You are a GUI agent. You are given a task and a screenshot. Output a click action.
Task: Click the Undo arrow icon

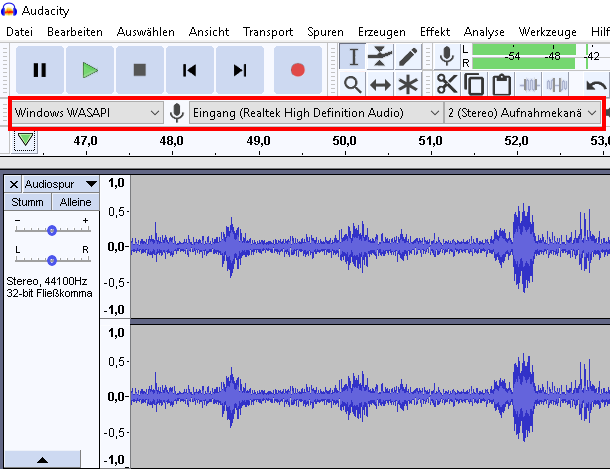tap(596, 84)
